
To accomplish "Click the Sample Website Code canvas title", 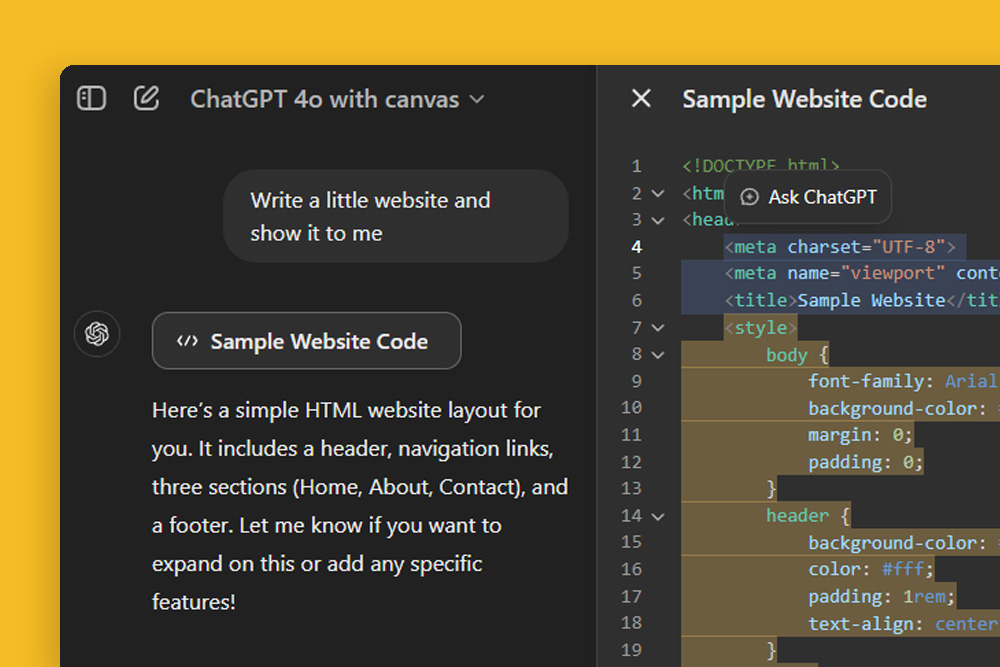I will coord(804,99).
